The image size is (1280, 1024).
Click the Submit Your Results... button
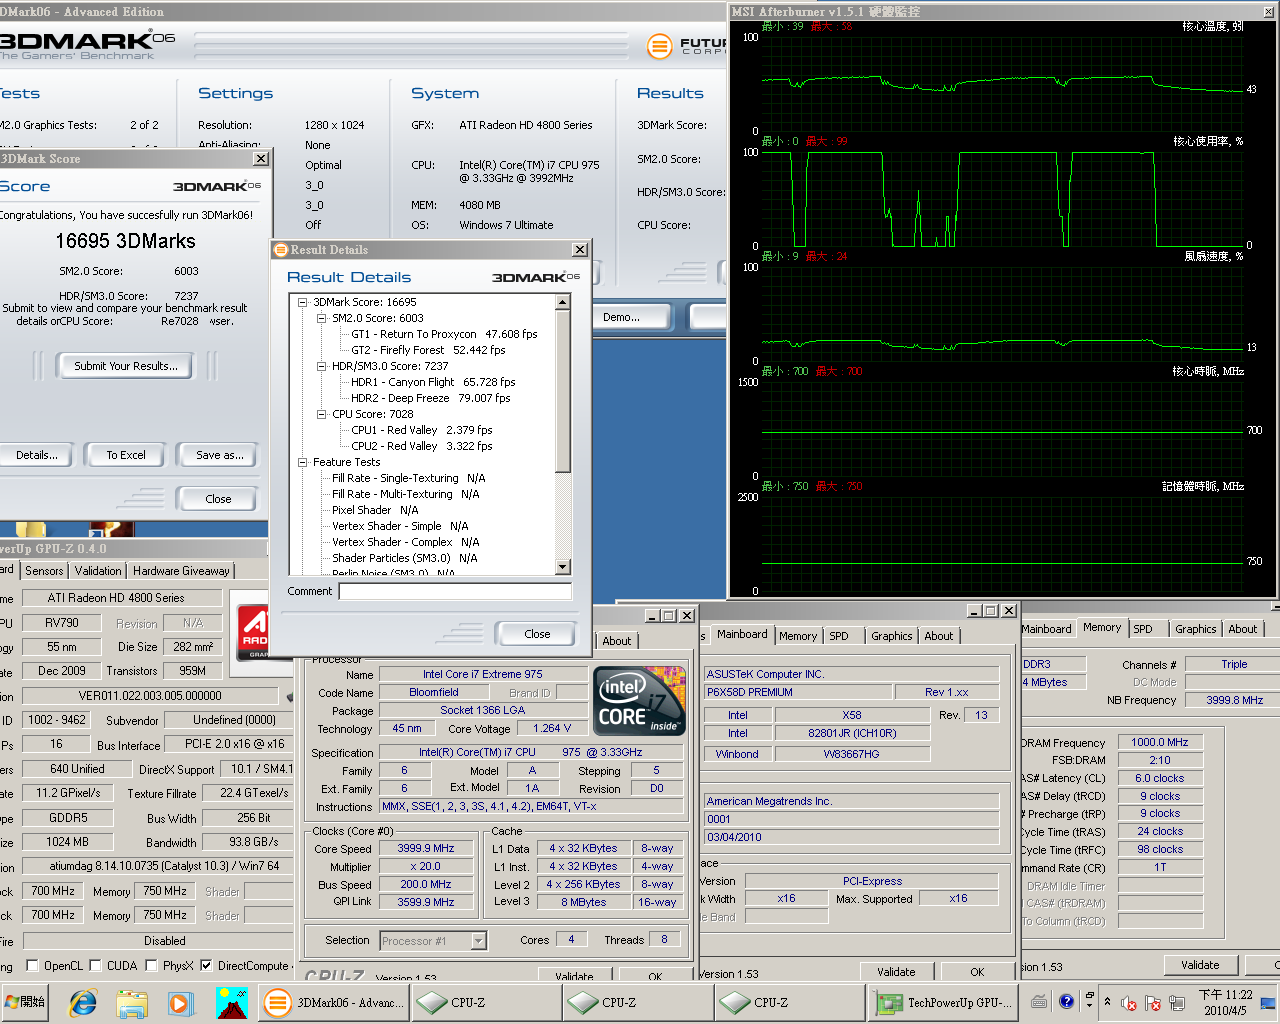point(126,366)
